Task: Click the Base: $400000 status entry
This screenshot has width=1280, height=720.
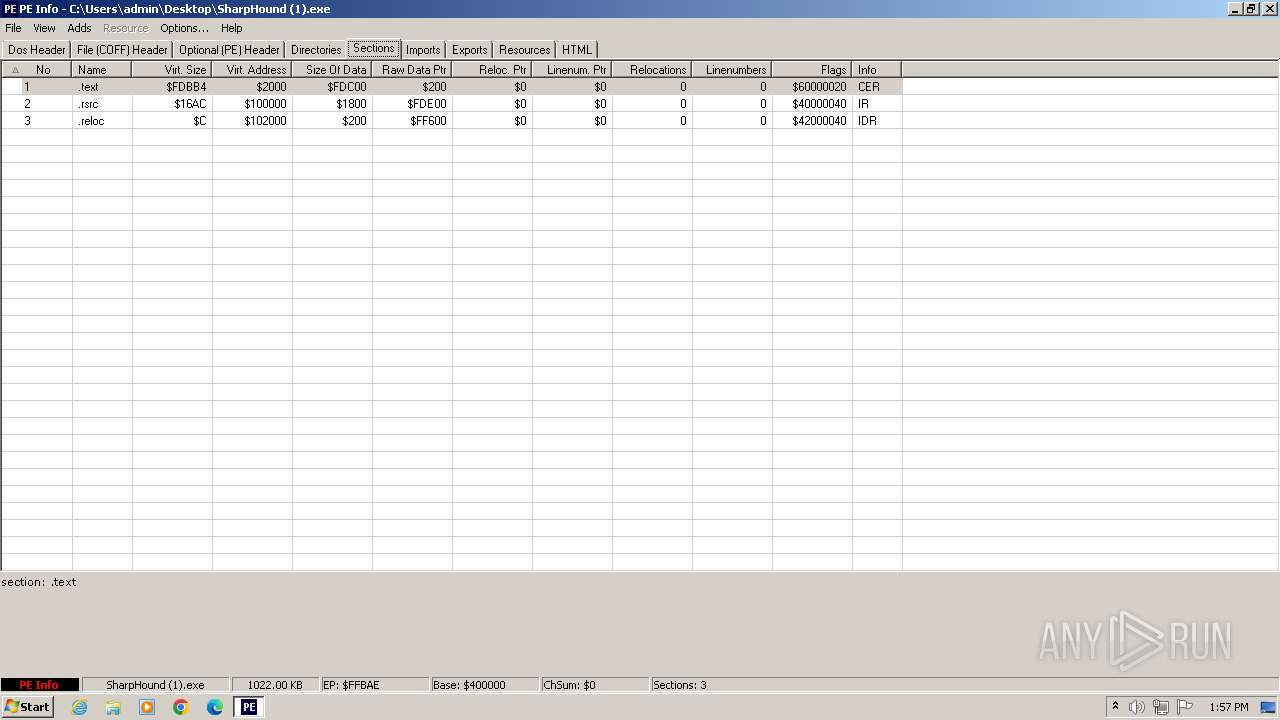Action: tap(485, 685)
